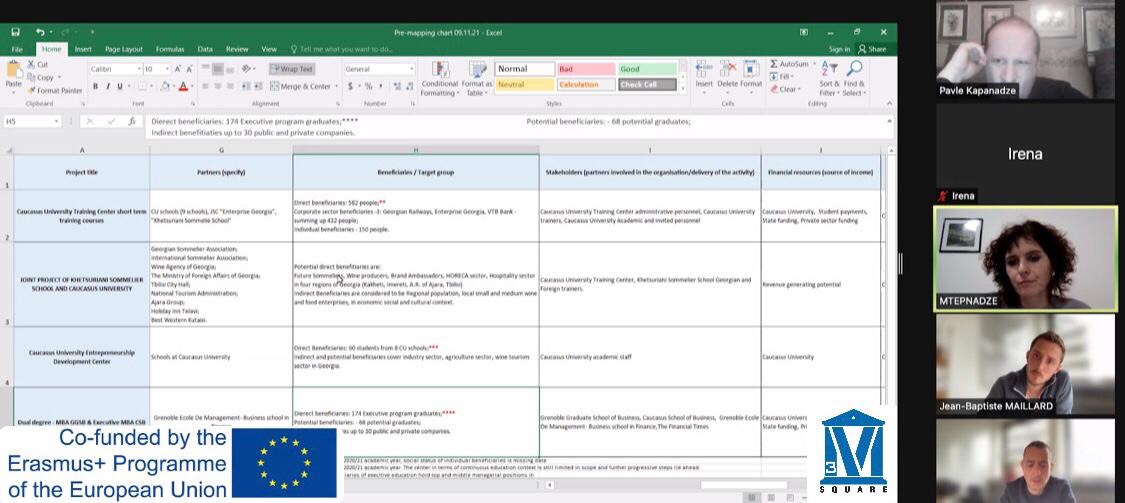Image resolution: width=1125 pixels, height=503 pixels.
Task: Open the Copy dropdown arrow
Action: pyautogui.click(x=59, y=77)
